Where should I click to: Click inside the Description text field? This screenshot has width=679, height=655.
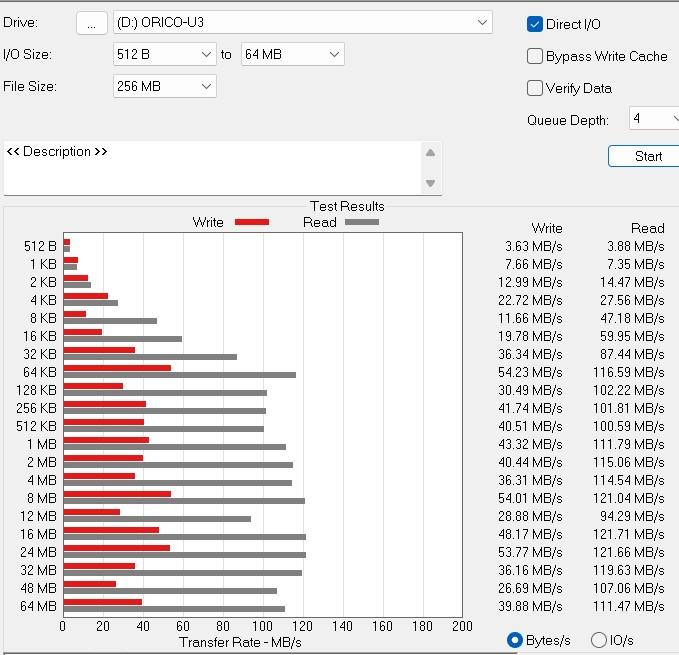tap(212, 168)
